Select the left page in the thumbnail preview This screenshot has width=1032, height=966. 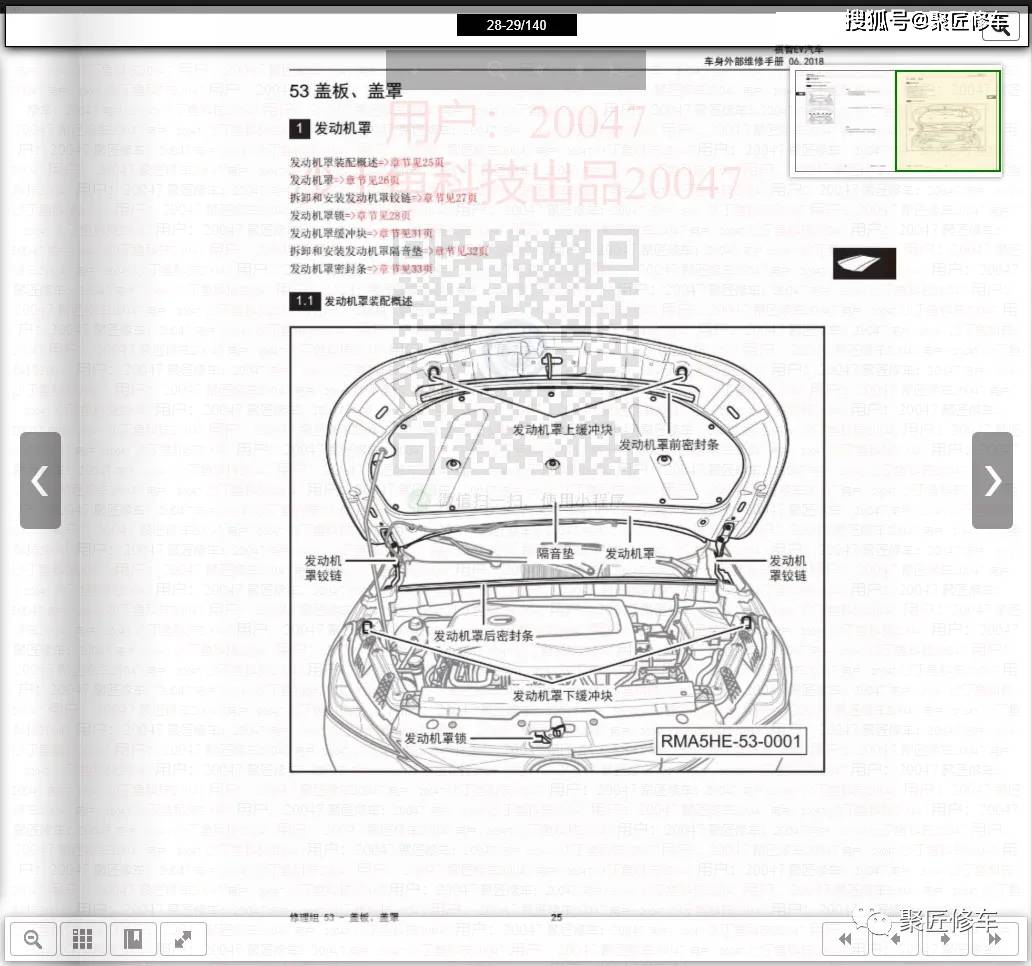(843, 120)
